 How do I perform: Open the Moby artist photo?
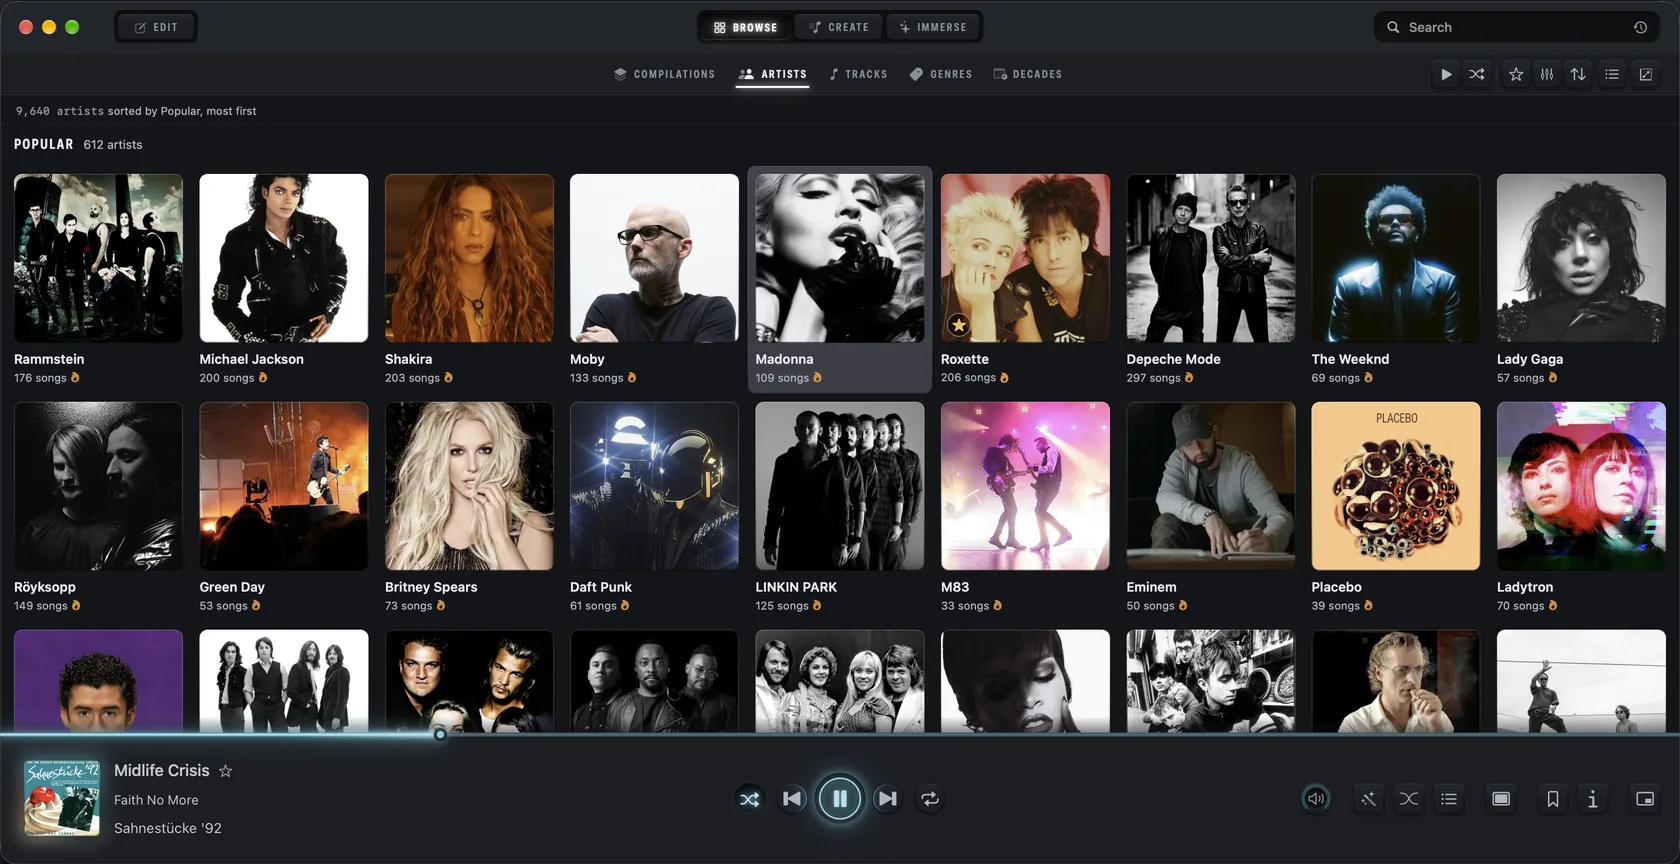point(654,258)
